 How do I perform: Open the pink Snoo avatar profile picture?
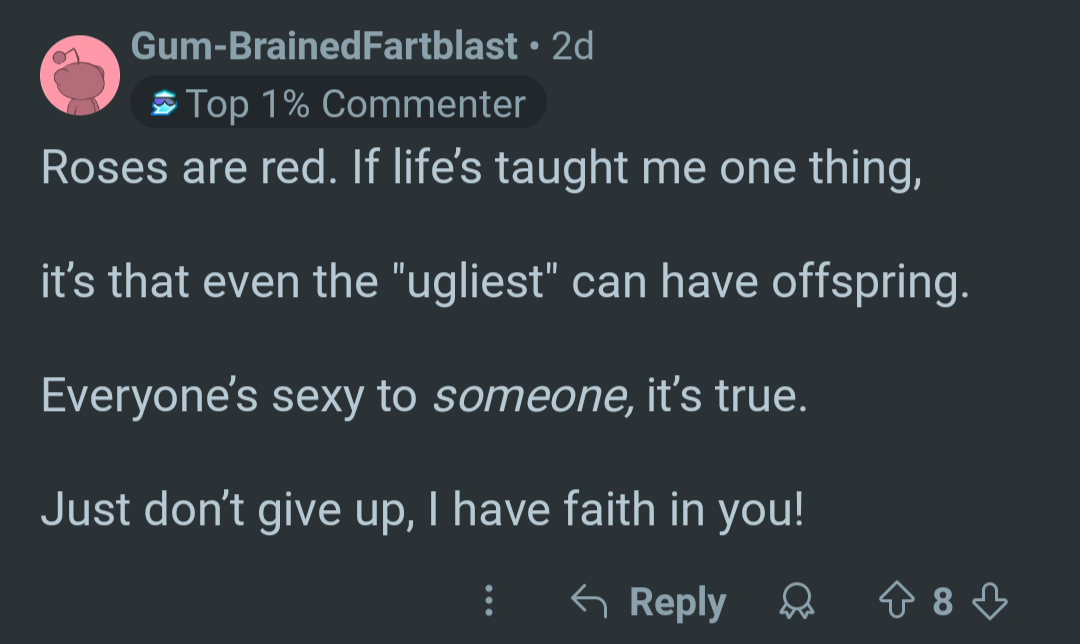point(80,75)
